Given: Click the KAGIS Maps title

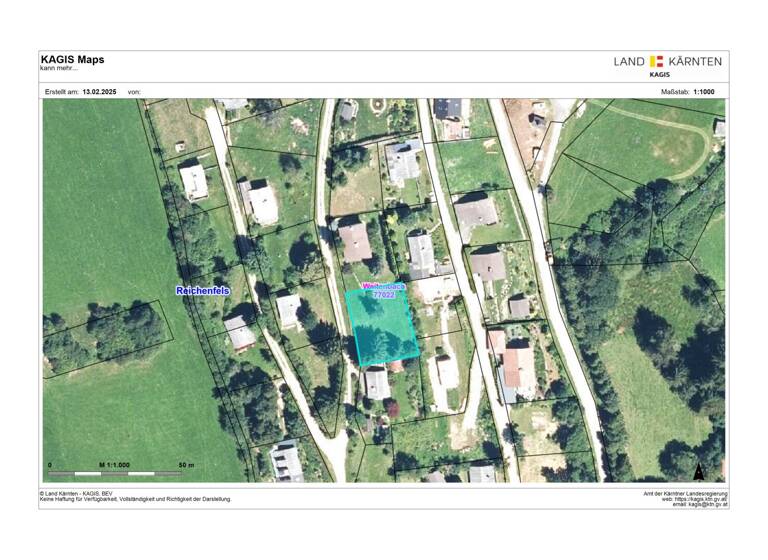Looking at the screenshot, I should [72, 60].
